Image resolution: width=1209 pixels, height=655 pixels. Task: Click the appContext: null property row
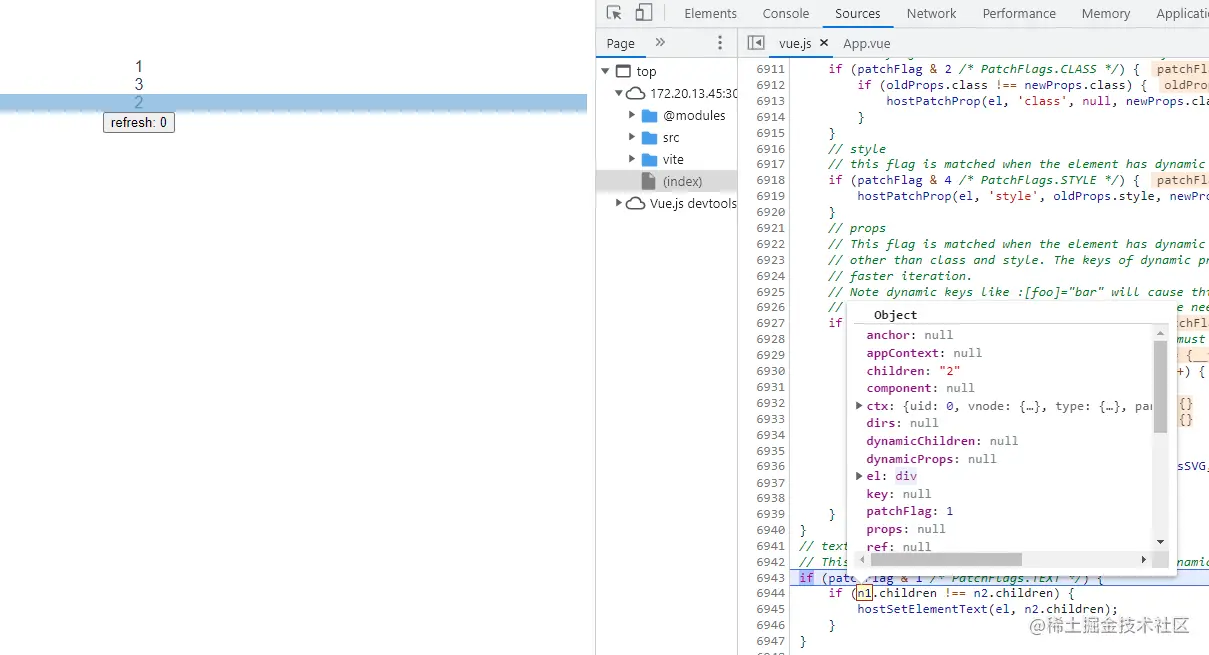(x=924, y=353)
